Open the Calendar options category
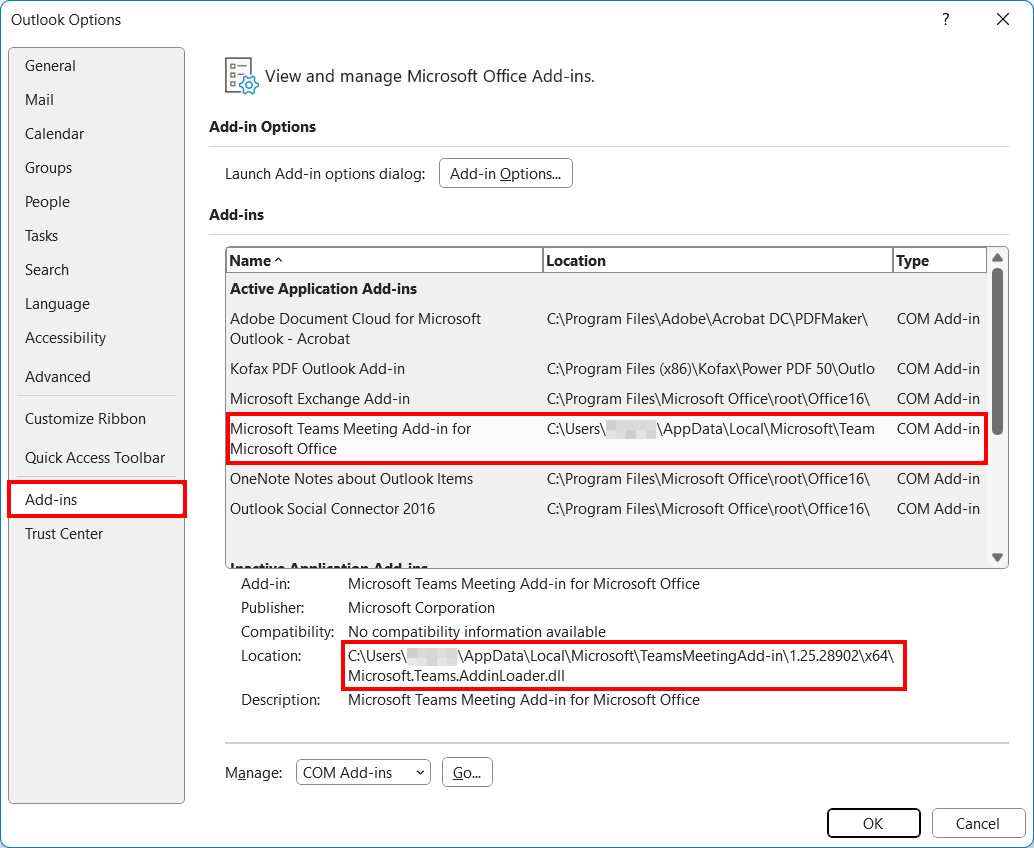This screenshot has width=1034, height=848. tap(54, 134)
